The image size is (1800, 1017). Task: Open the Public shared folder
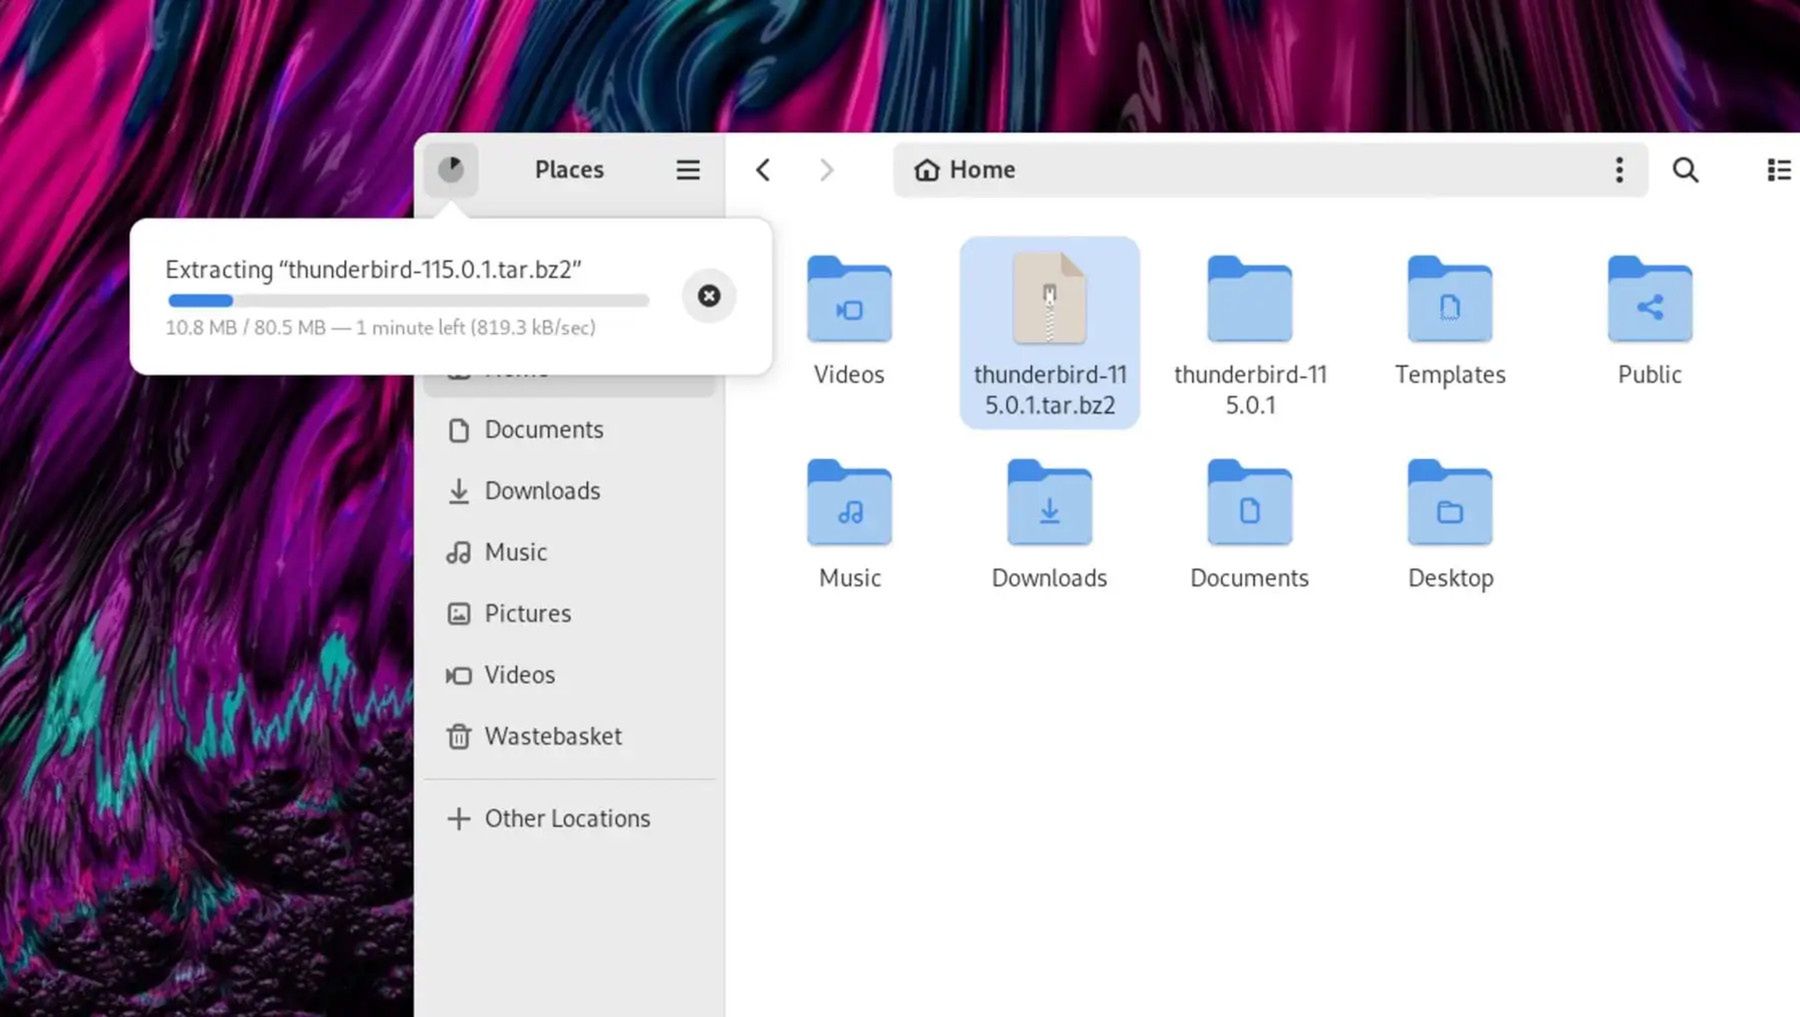(1649, 301)
